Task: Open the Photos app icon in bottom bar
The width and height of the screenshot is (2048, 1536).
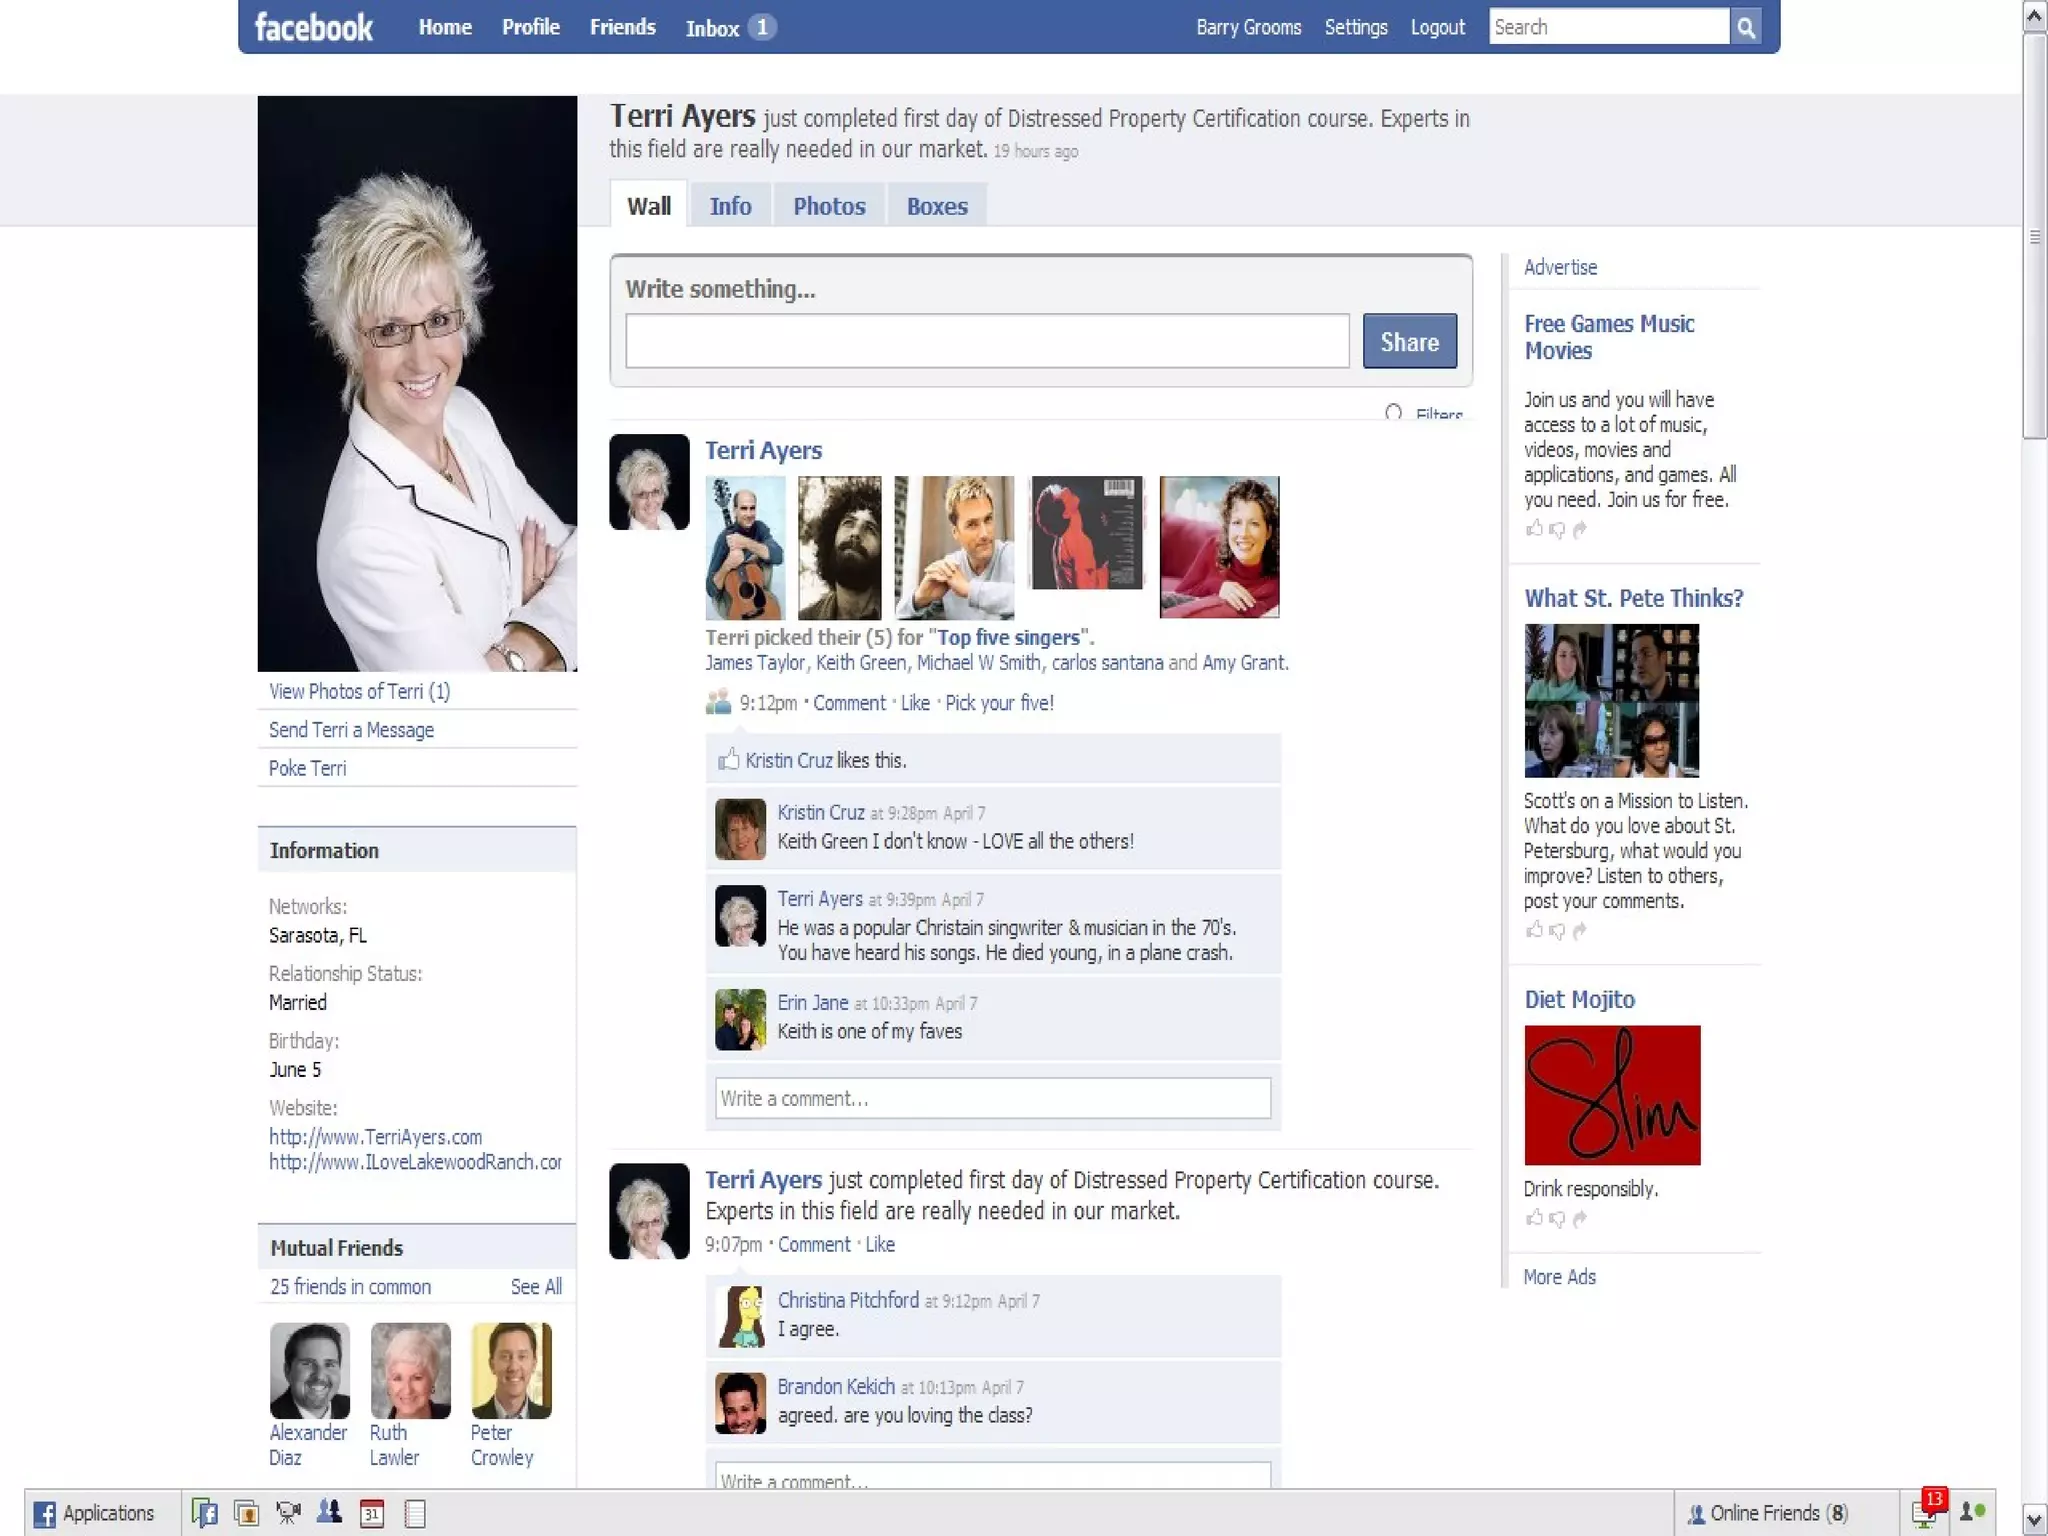Action: coord(246,1514)
